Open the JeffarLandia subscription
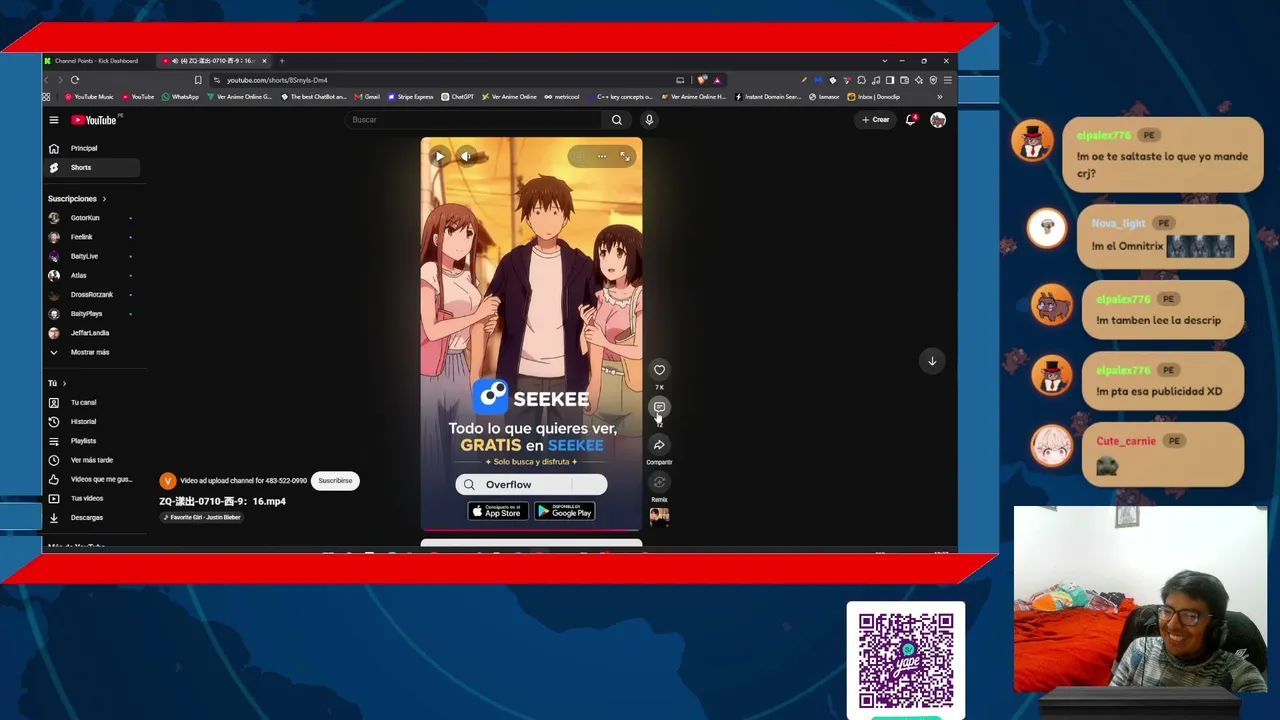Image resolution: width=1280 pixels, height=720 pixels. click(91, 333)
